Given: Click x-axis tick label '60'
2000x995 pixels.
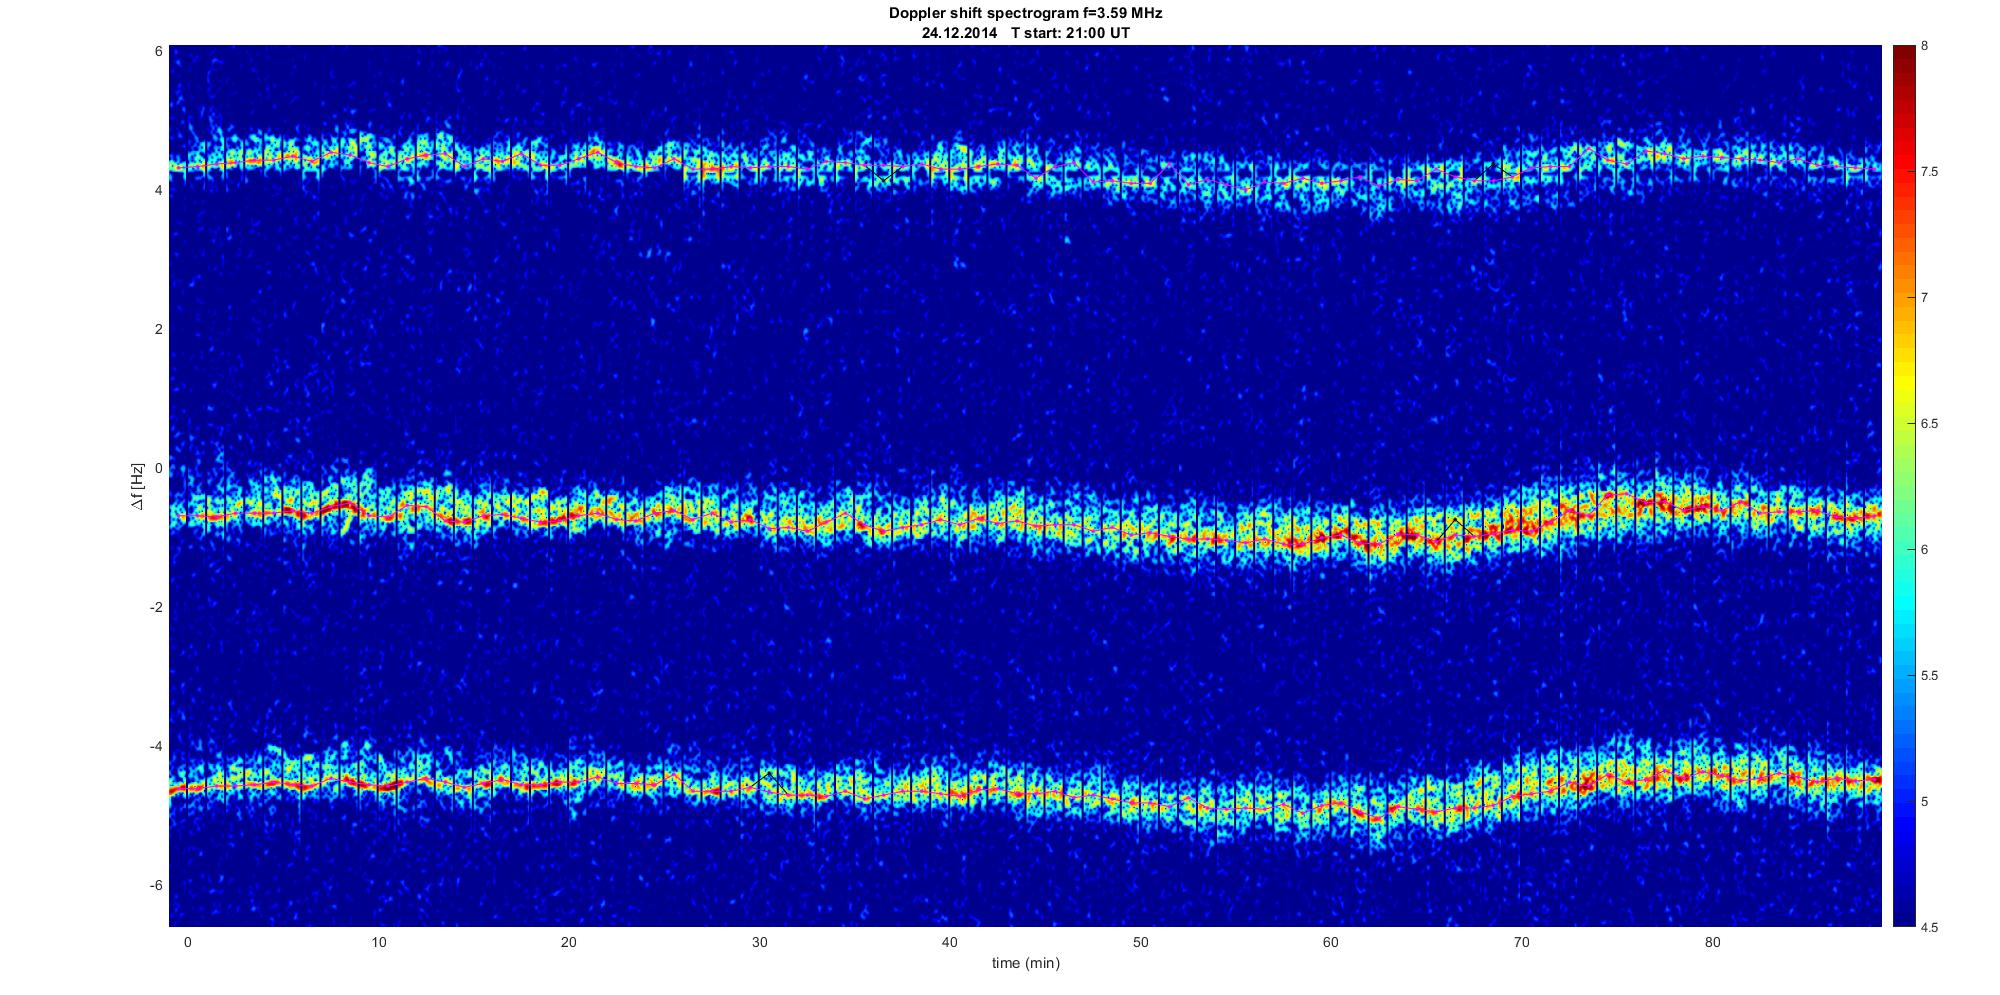Looking at the screenshot, I should tap(1330, 942).
